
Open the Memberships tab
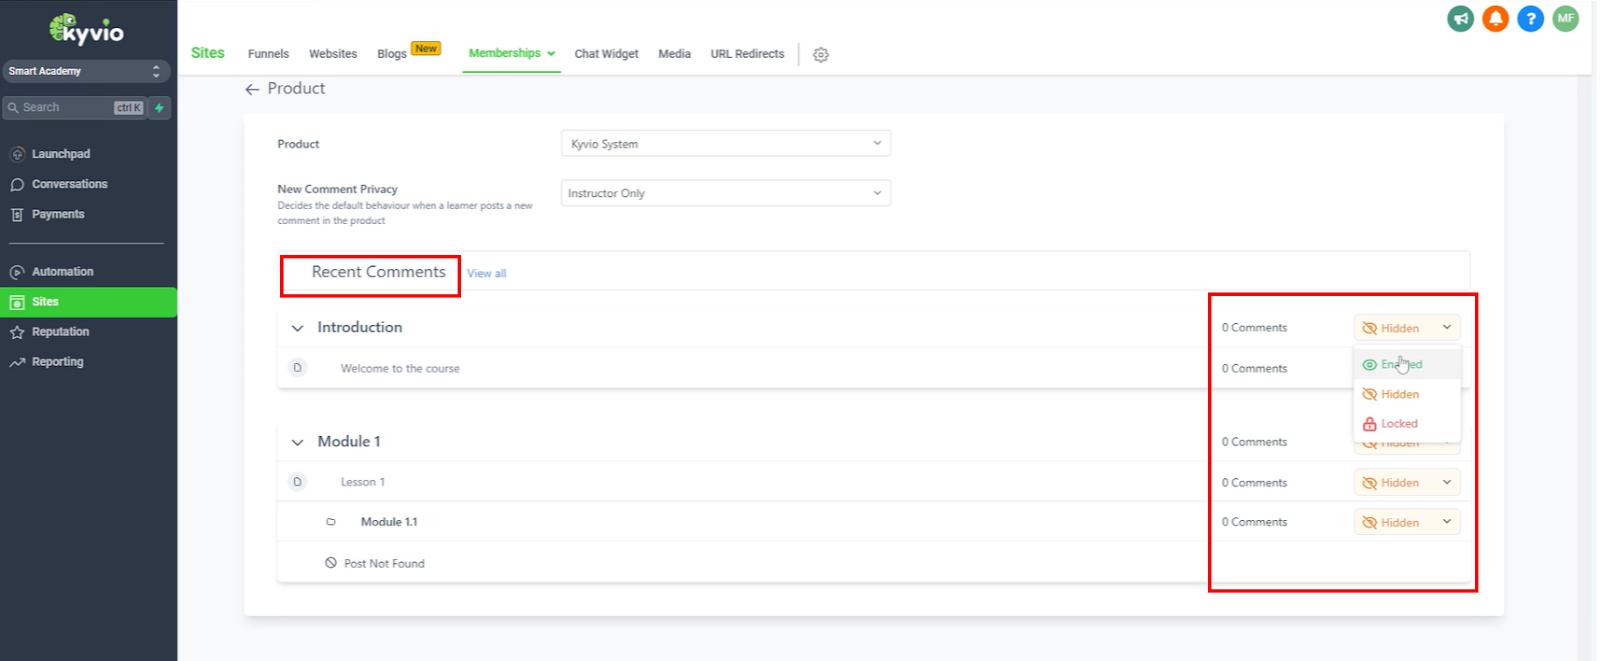(x=510, y=54)
